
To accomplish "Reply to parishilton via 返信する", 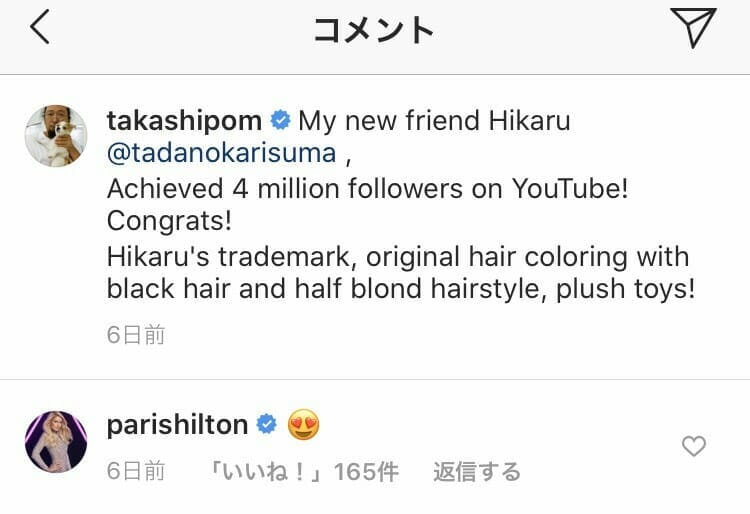I will (477, 471).
